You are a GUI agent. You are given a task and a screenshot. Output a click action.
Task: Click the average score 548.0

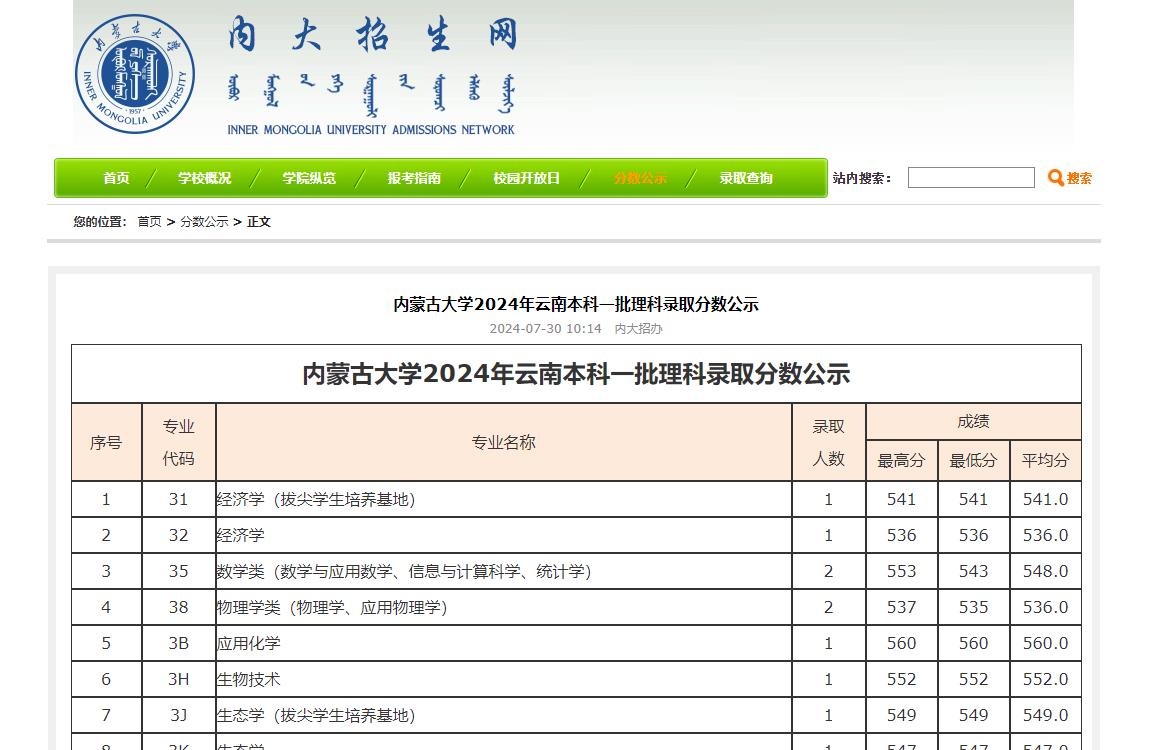[x=1045, y=571]
